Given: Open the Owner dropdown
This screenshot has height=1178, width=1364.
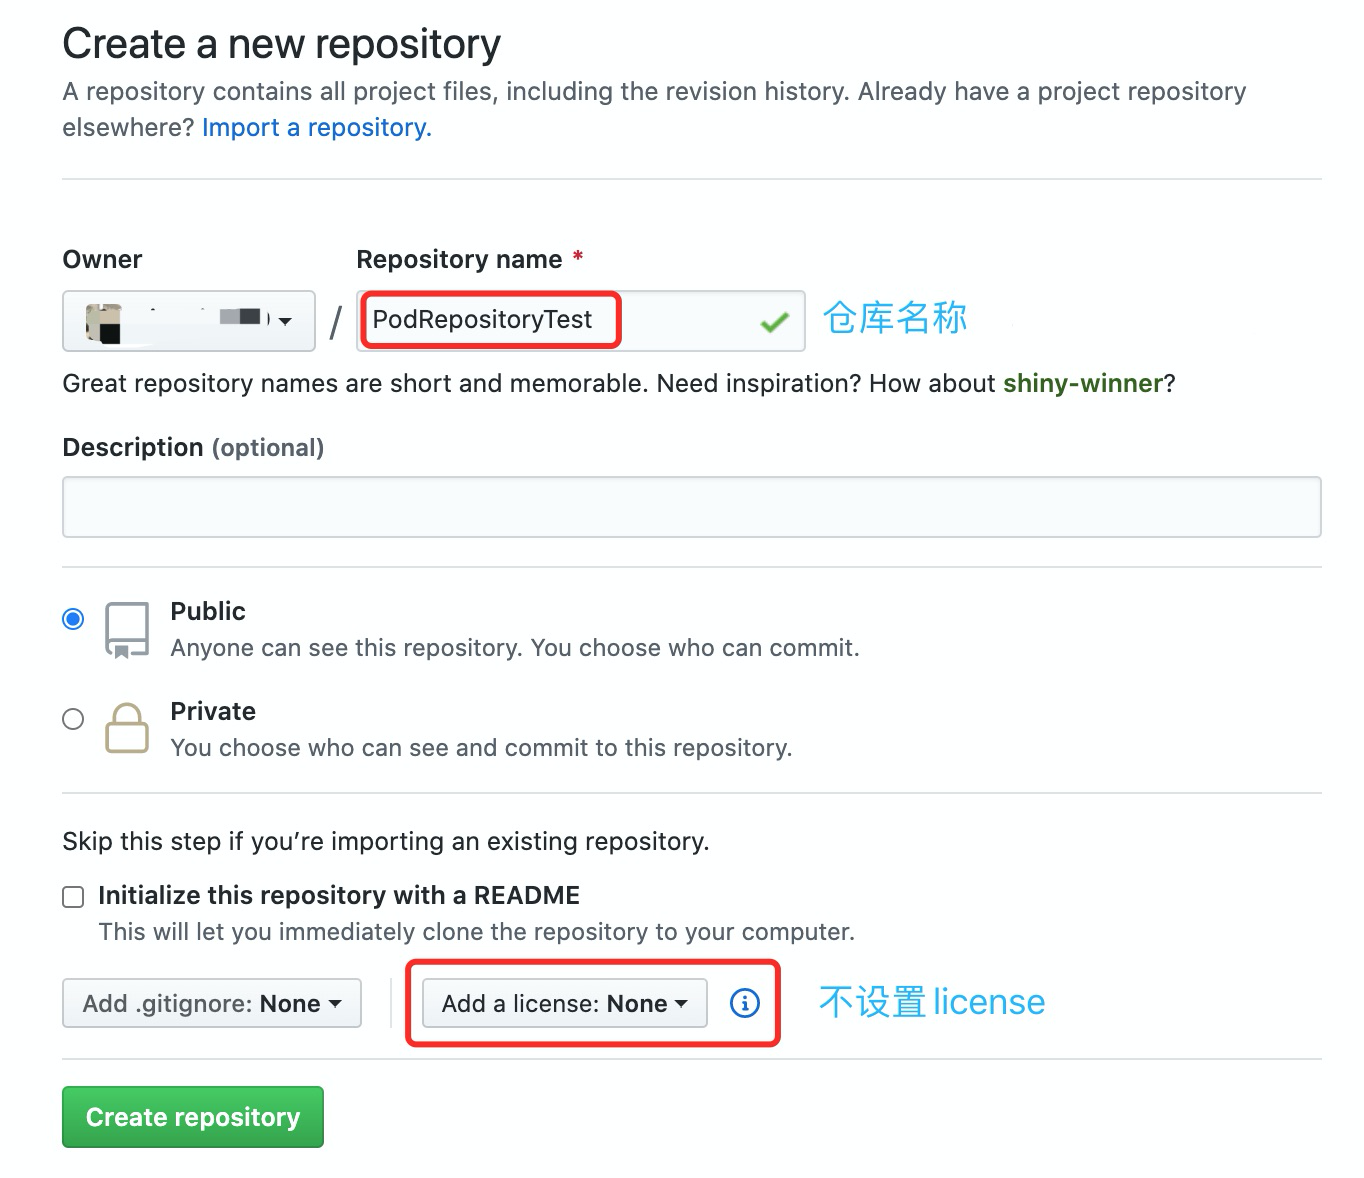Looking at the screenshot, I should (x=188, y=321).
